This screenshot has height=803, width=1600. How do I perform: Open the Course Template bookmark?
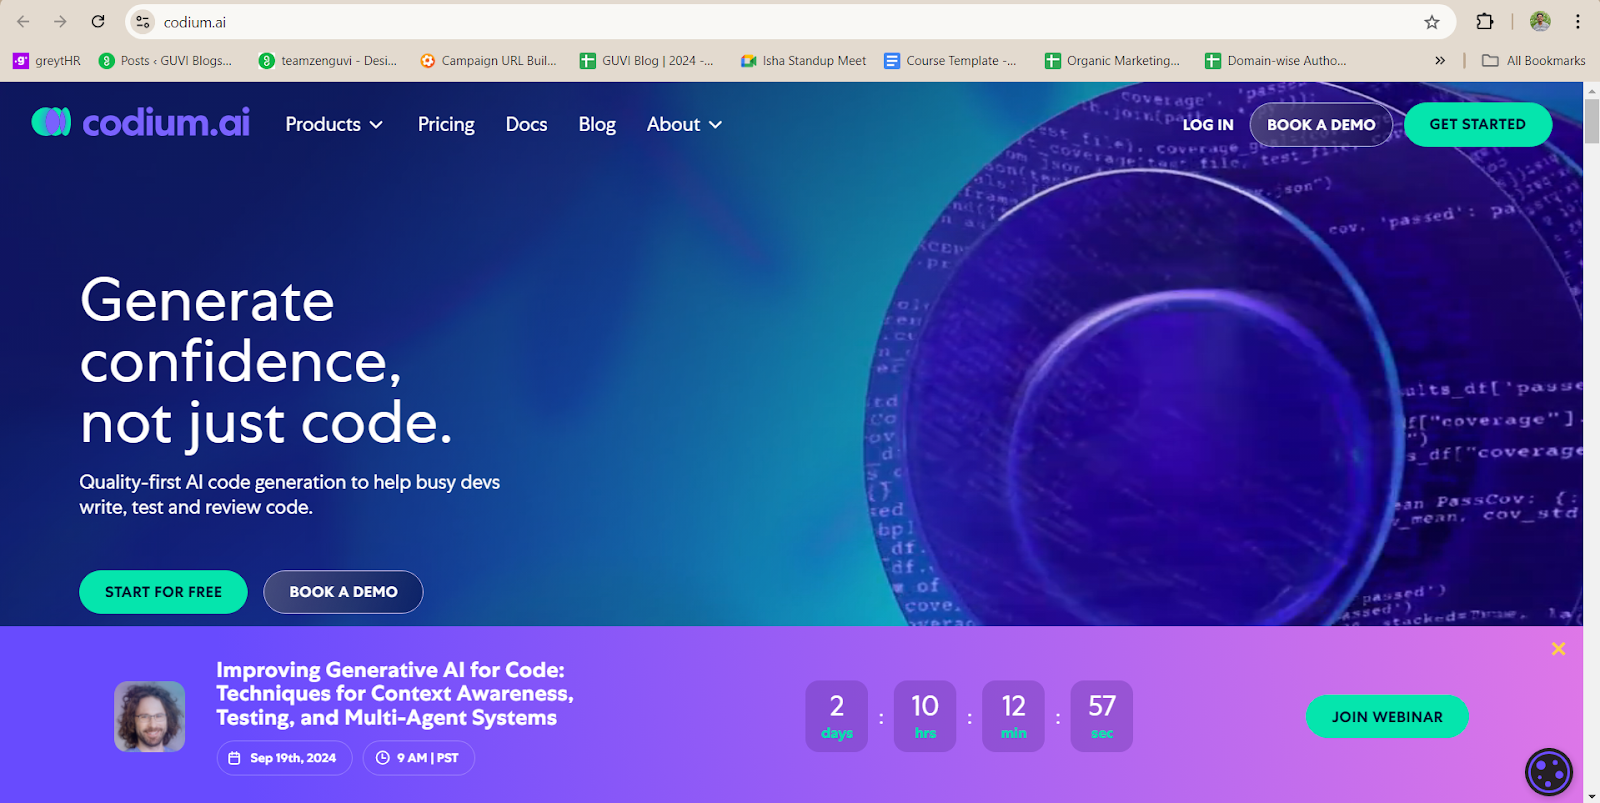tap(950, 61)
